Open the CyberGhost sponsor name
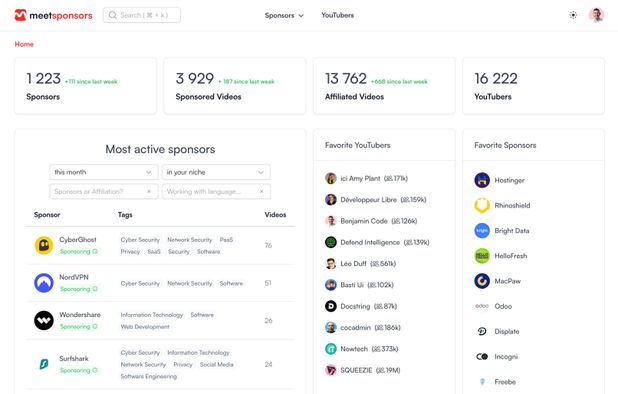This screenshot has height=394, width=618. [x=78, y=240]
